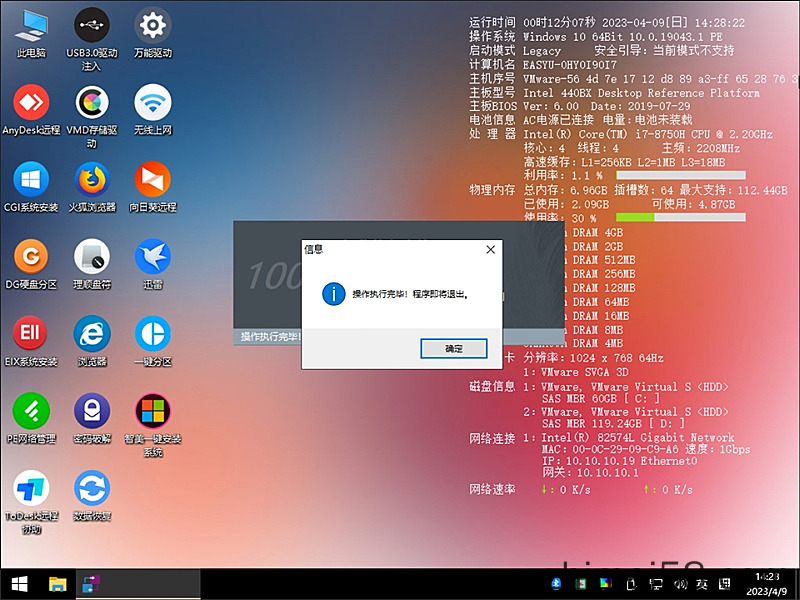Open the 此电脑 desktop icon
Viewport: 800px width, 600px height.
pos(31,33)
